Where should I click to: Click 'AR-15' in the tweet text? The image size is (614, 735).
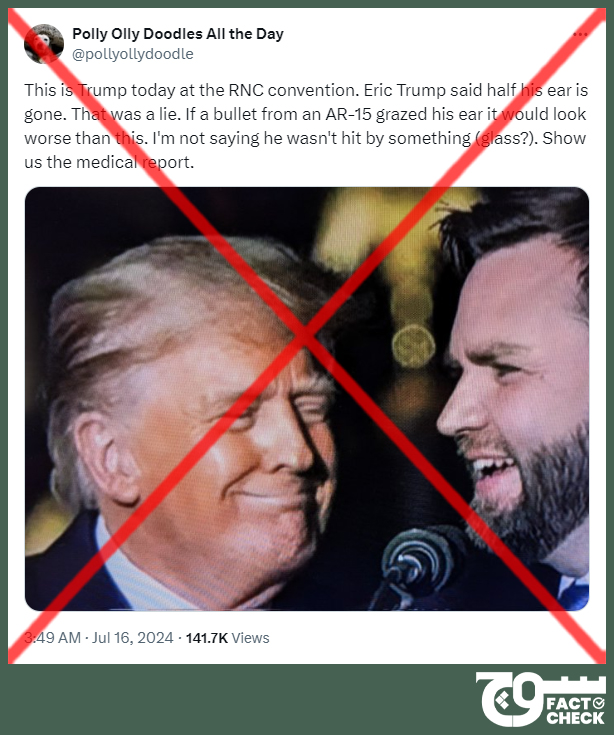348,114
